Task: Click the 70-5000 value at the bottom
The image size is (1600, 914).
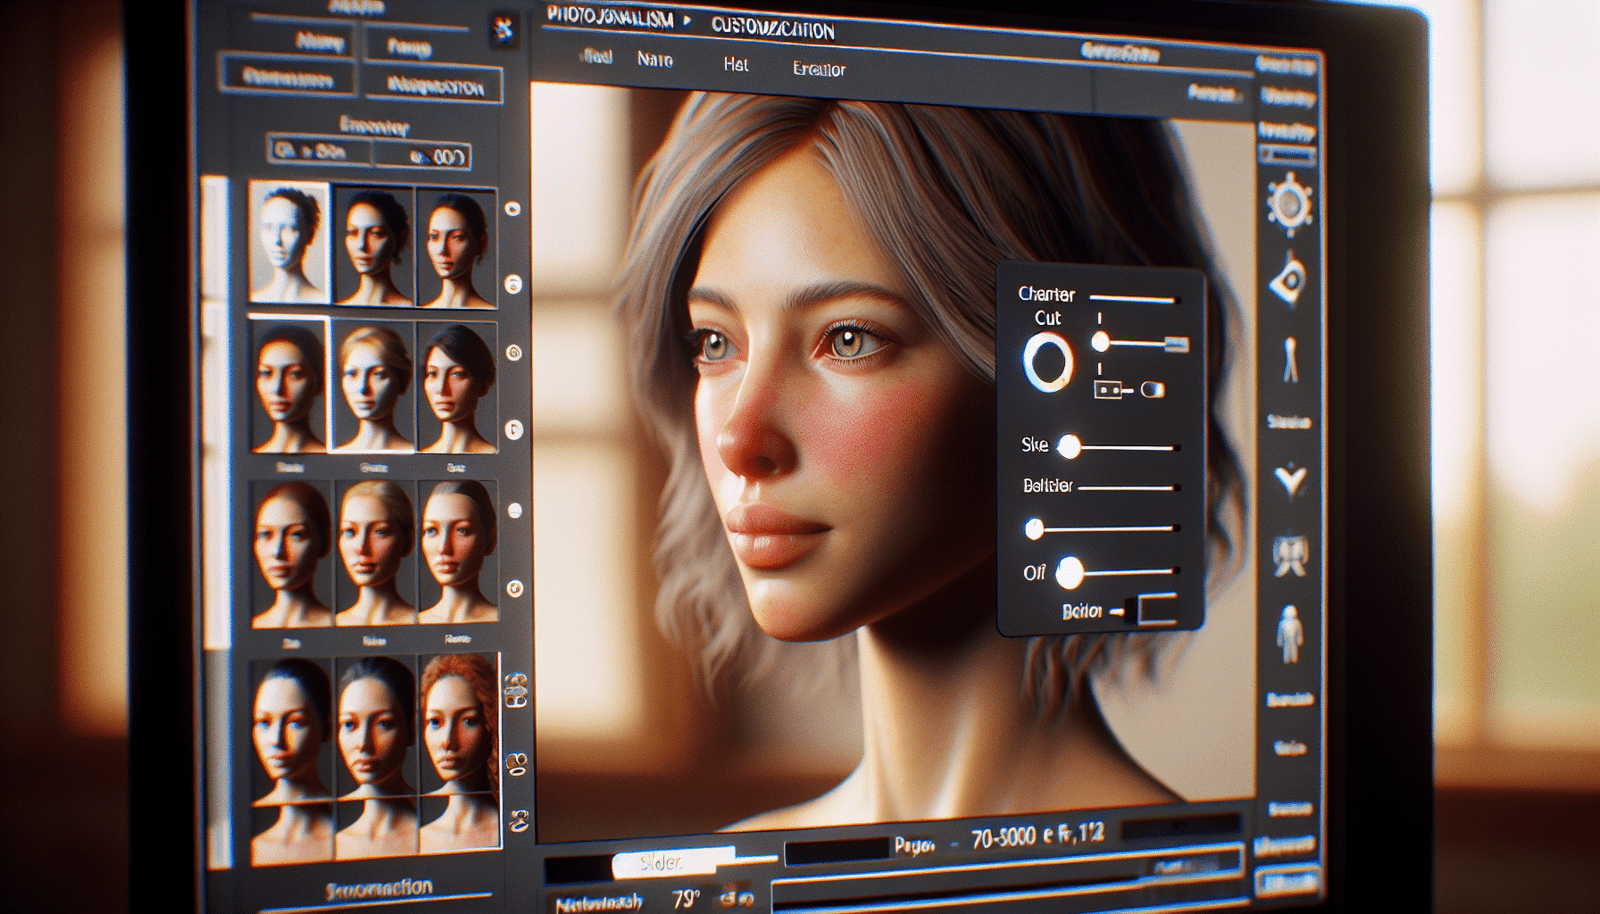Action: 1003,838
